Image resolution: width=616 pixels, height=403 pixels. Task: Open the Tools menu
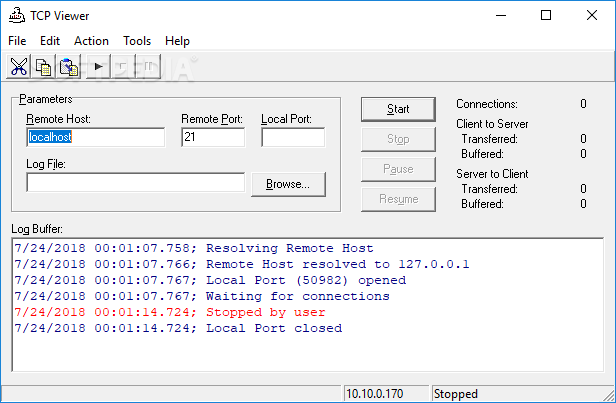pos(137,41)
